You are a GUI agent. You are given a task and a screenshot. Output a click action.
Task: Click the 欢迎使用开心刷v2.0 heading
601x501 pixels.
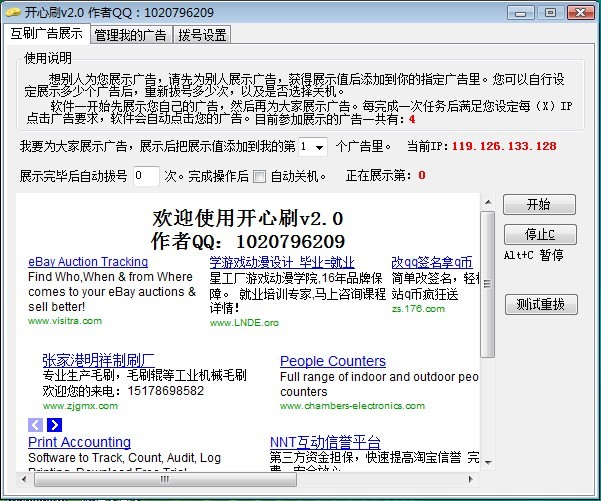coord(248,218)
